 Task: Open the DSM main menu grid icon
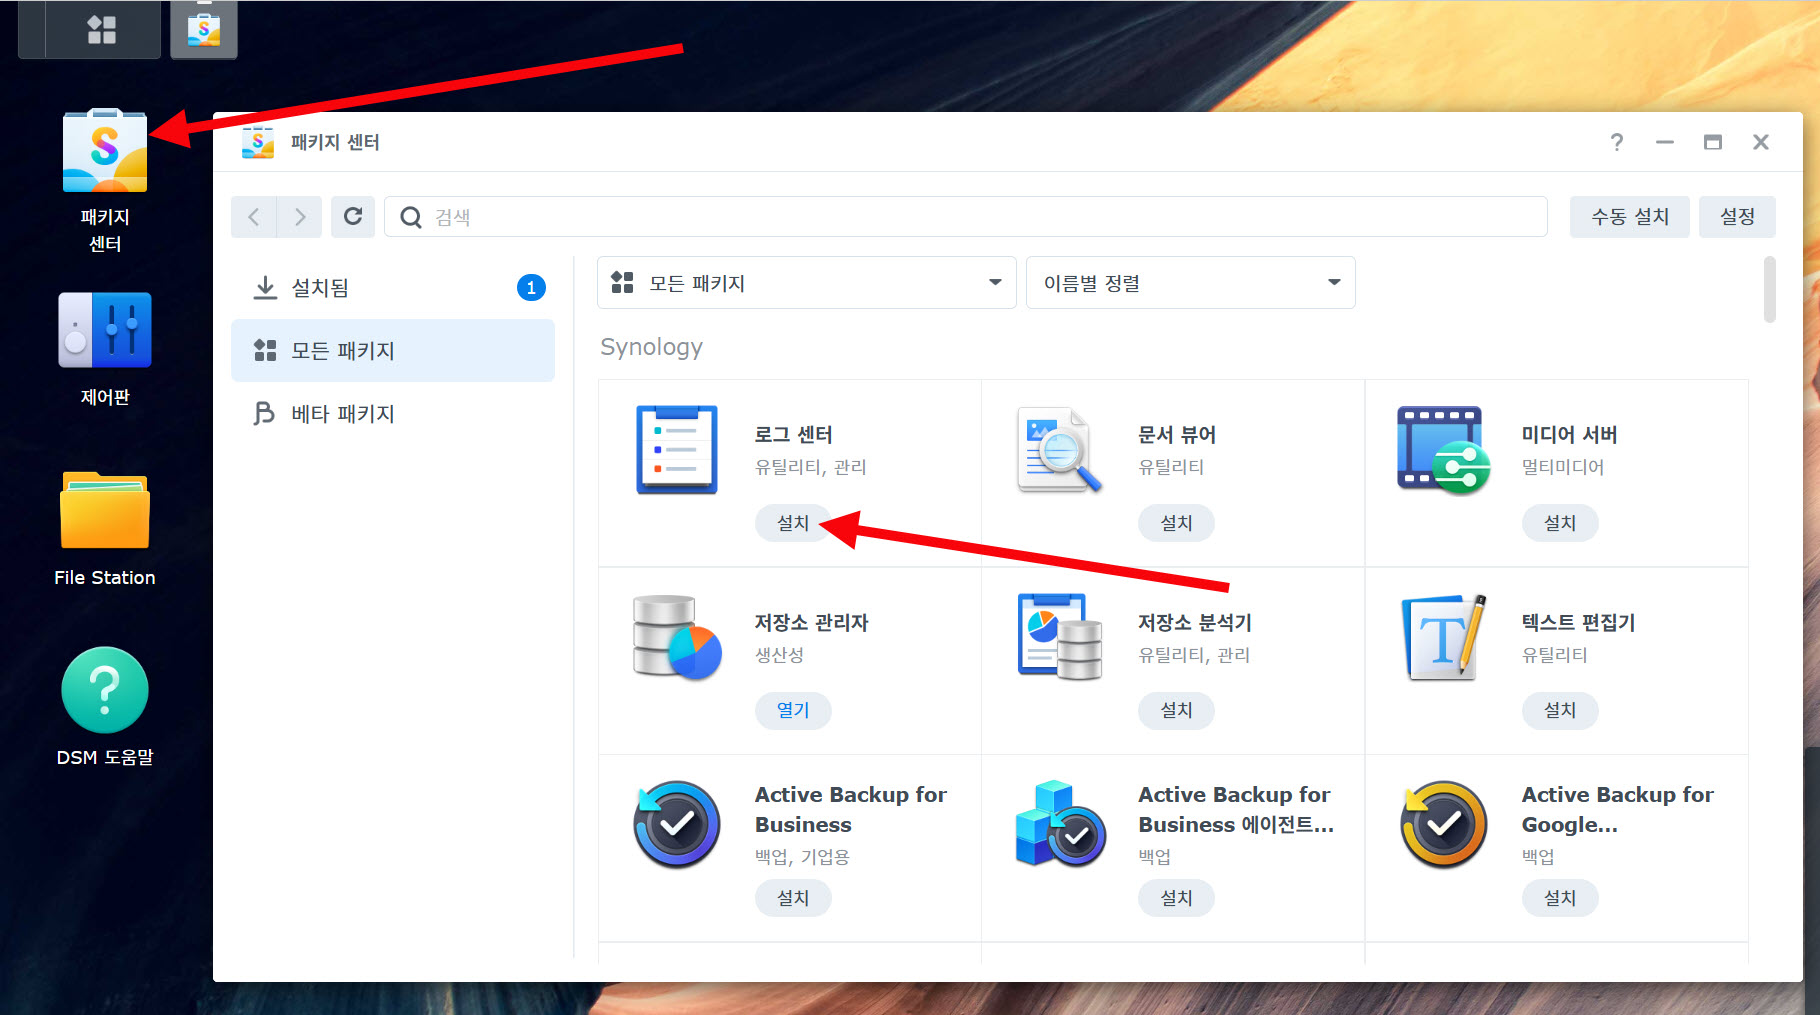pyautogui.click(x=101, y=29)
